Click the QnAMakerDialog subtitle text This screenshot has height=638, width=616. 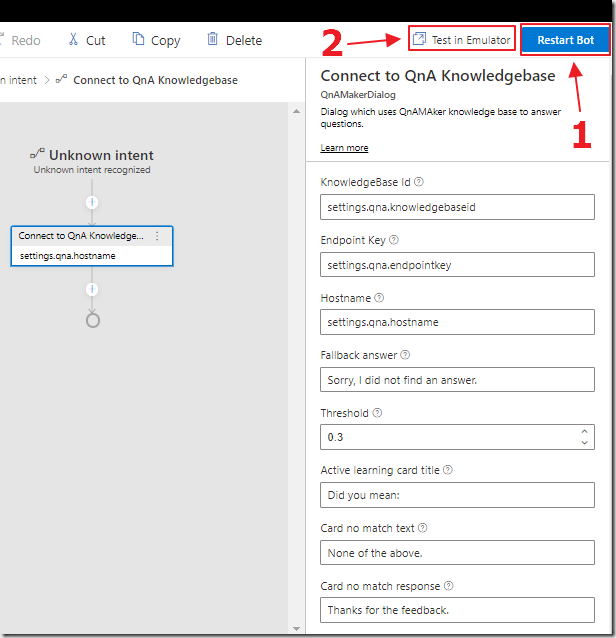[358, 95]
